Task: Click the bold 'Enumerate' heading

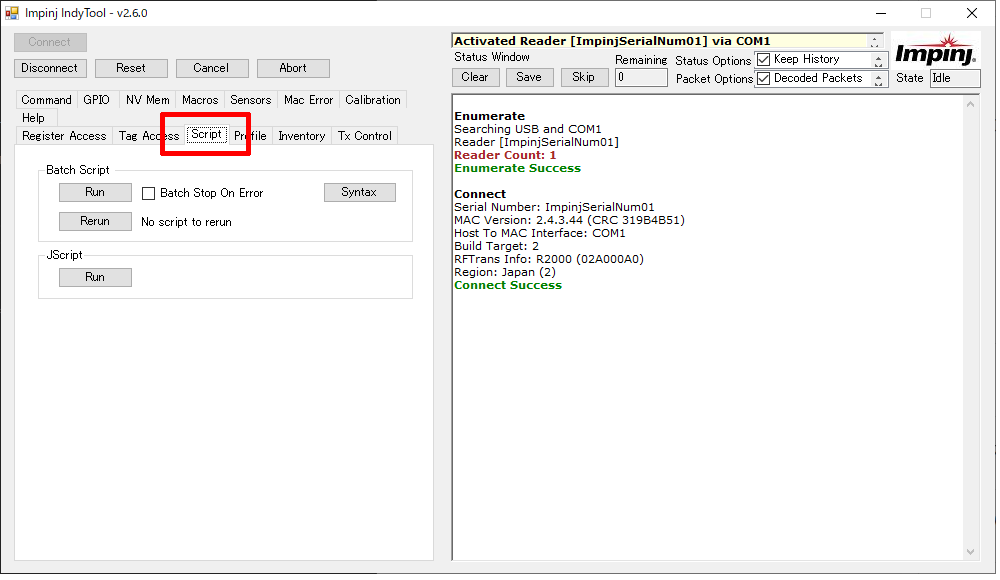Action: [x=489, y=116]
